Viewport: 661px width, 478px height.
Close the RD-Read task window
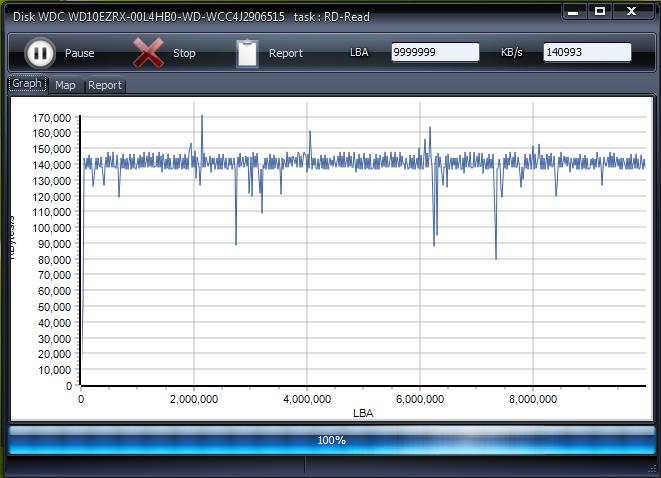tap(632, 11)
